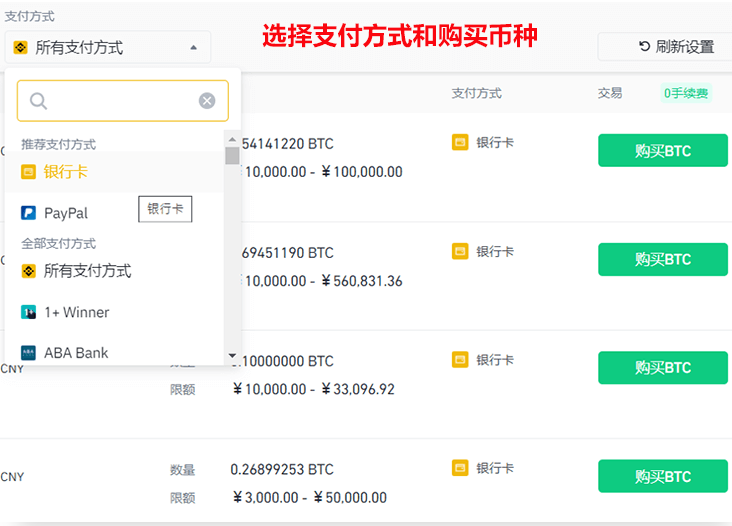Click the 0手续费 zero-fee badge
The width and height of the screenshot is (732, 526).
coord(686,94)
